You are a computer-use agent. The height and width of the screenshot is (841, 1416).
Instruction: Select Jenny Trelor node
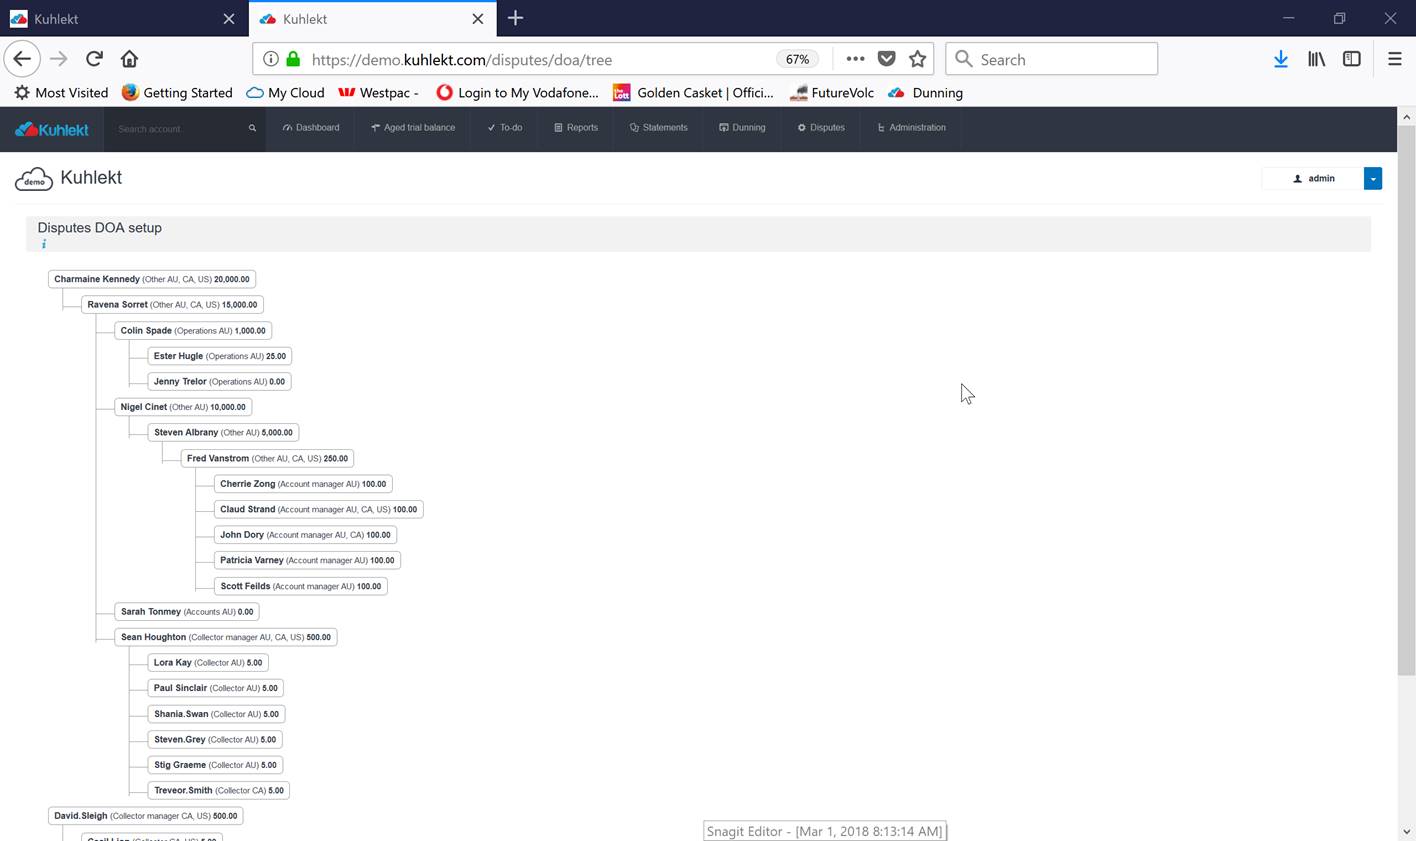[219, 381]
